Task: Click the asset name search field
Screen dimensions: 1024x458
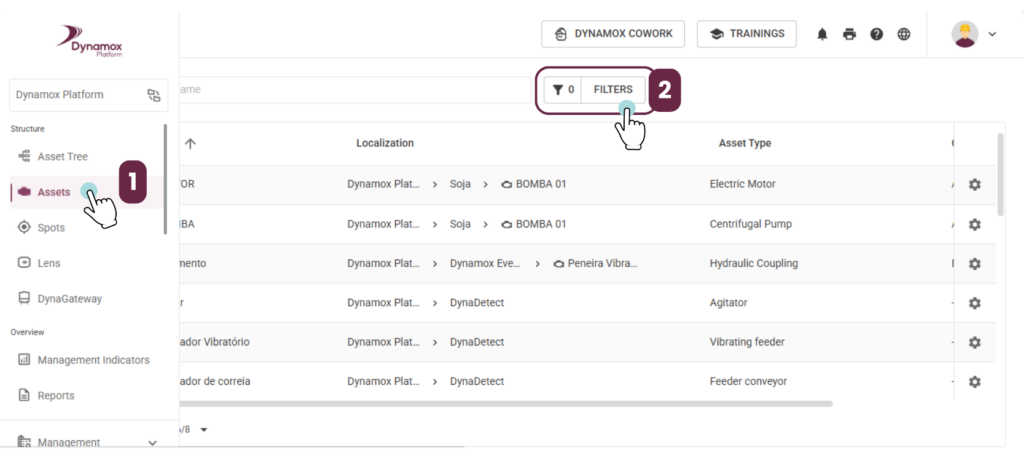Action: point(355,90)
